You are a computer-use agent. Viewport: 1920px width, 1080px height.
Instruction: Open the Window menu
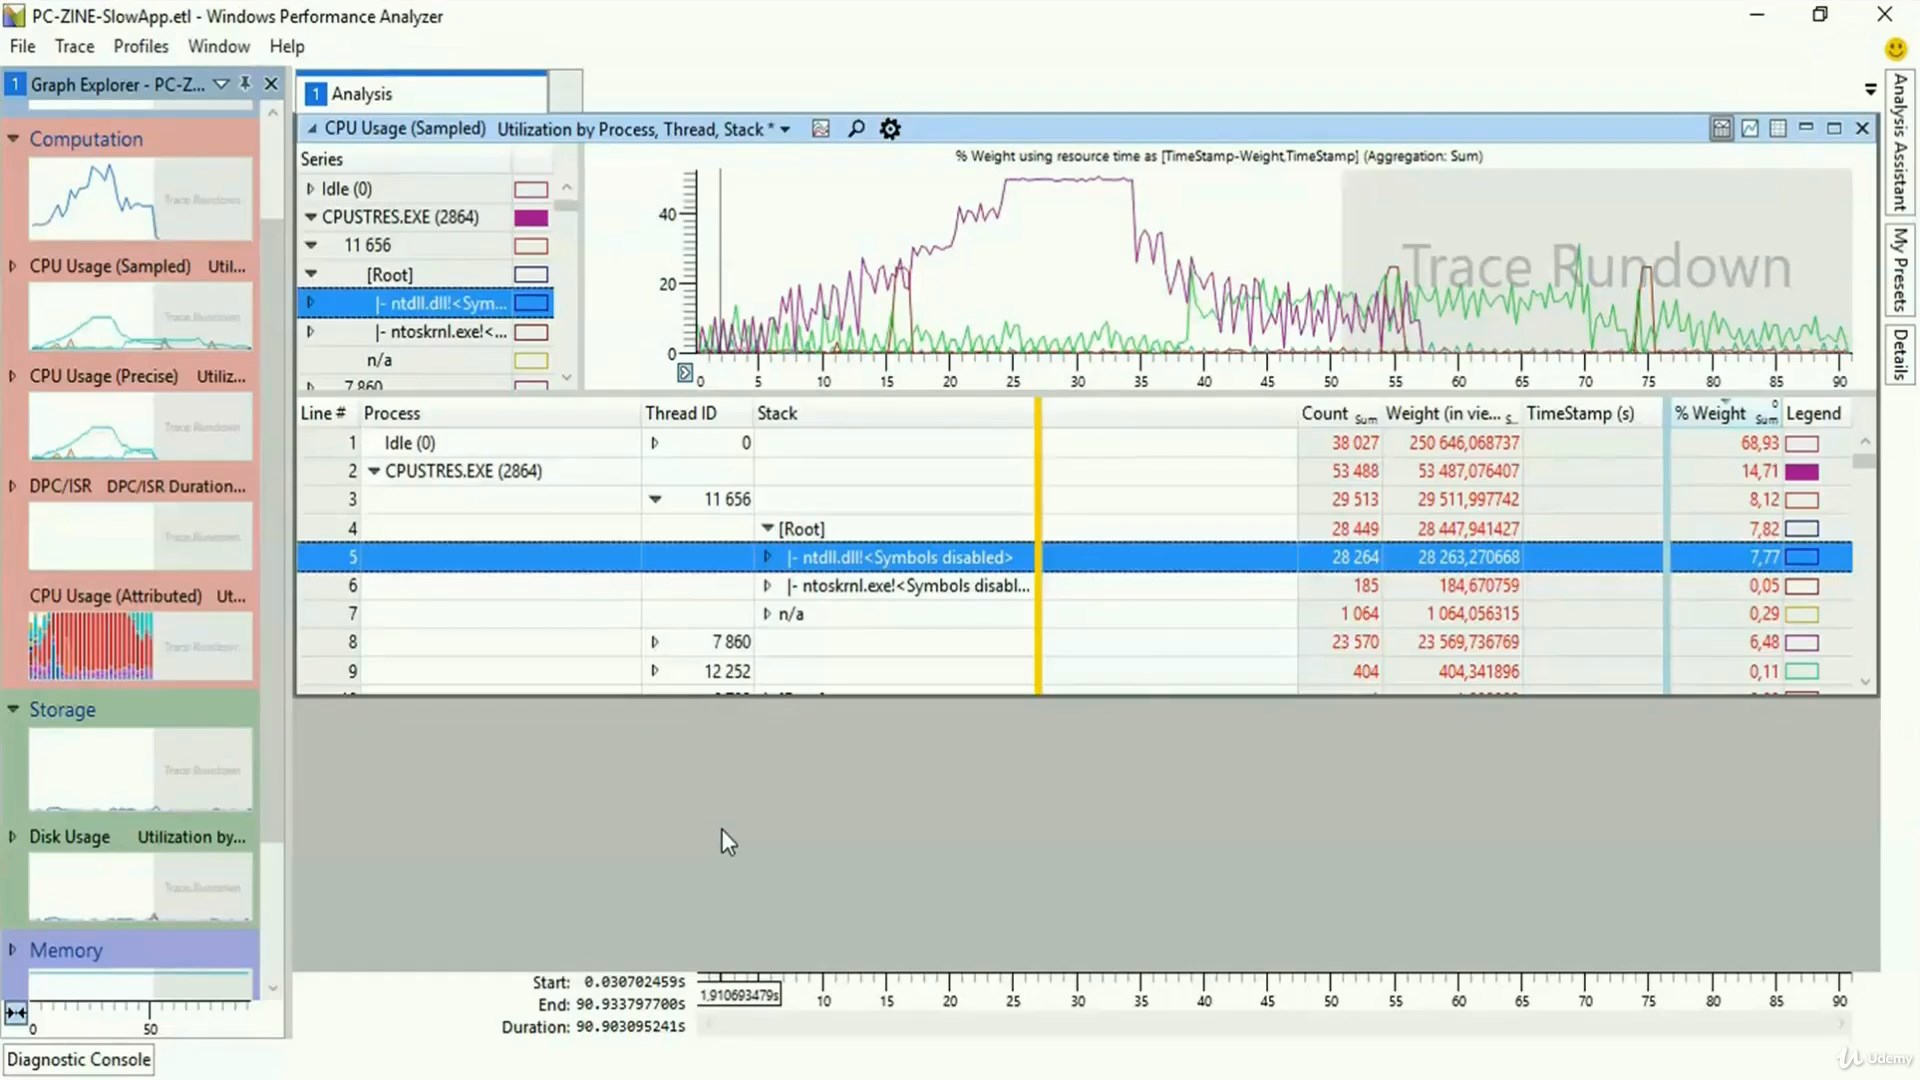pyautogui.click(x=219, y=46)
